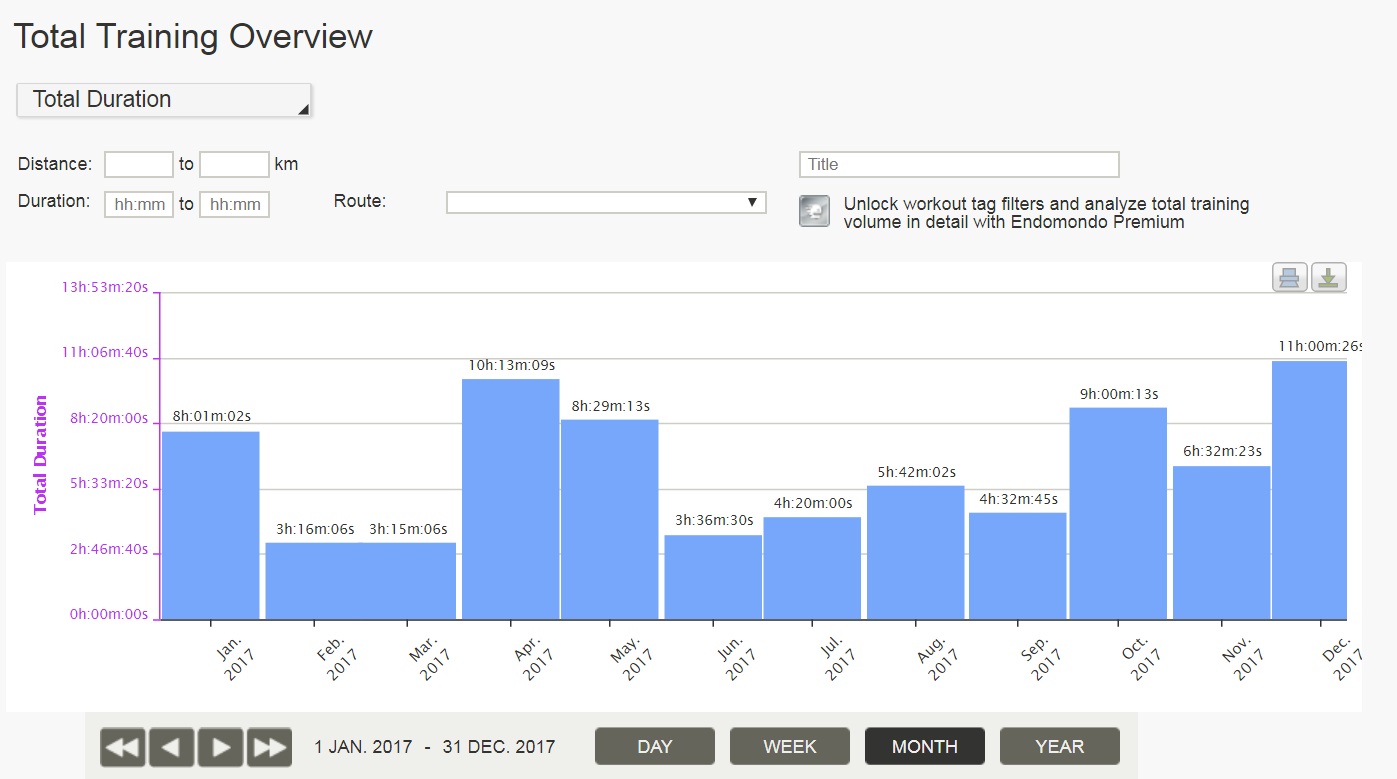Screen dimensions: 1397x779
Task: Click the 5h:42m:02s value label
Action: tap(916, 472)
